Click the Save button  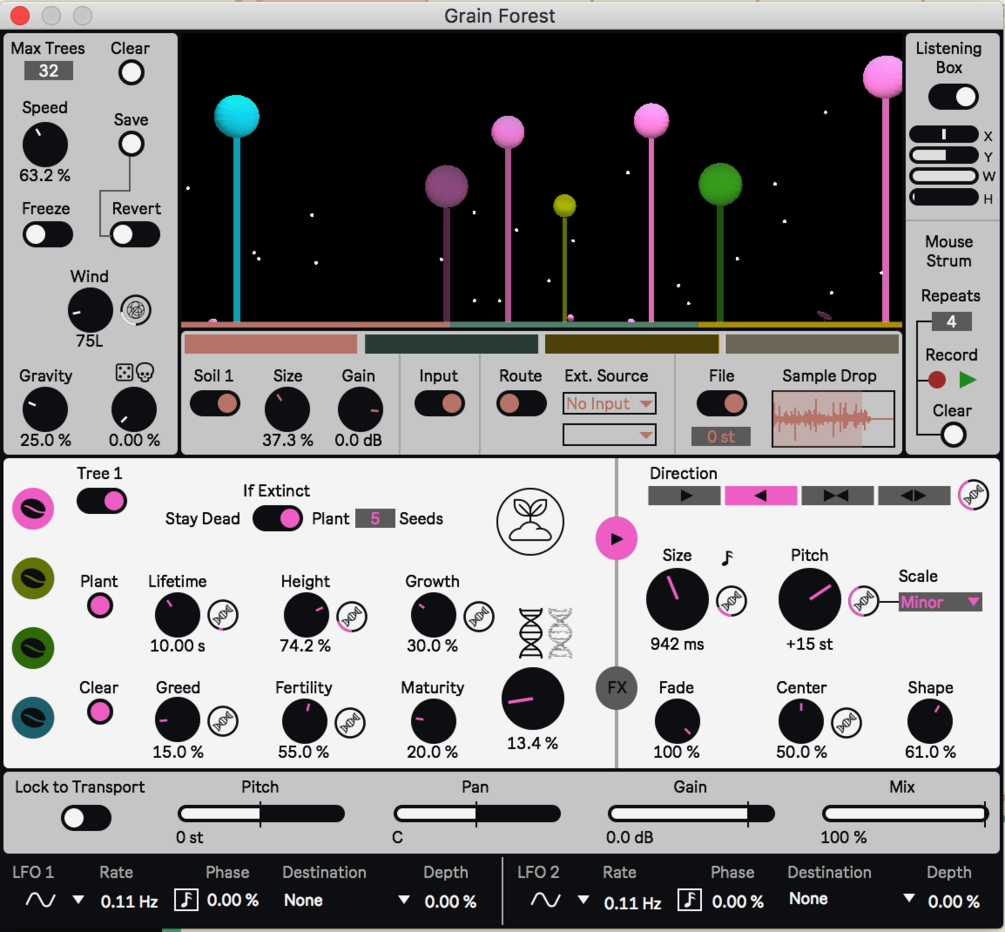[131, 144]
